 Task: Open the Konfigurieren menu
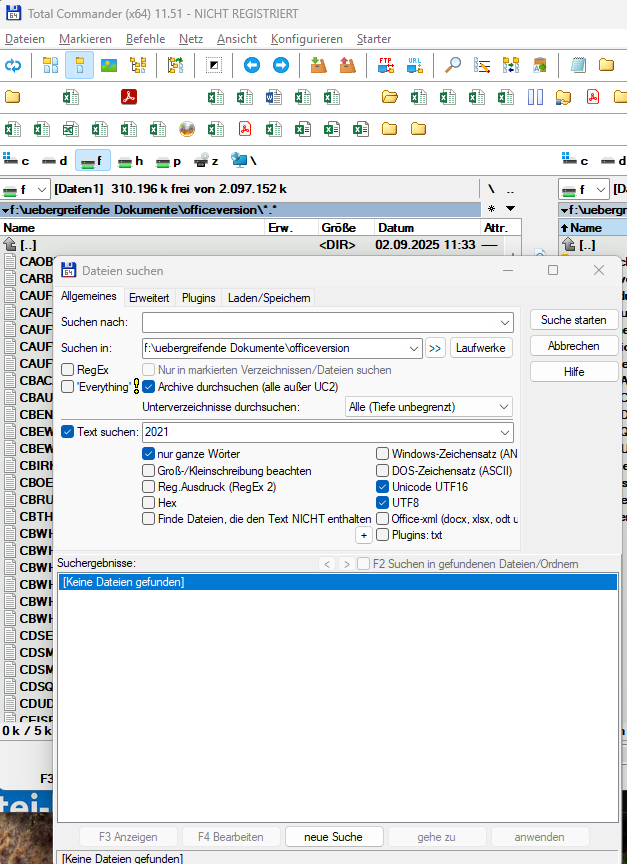point(306,39)
